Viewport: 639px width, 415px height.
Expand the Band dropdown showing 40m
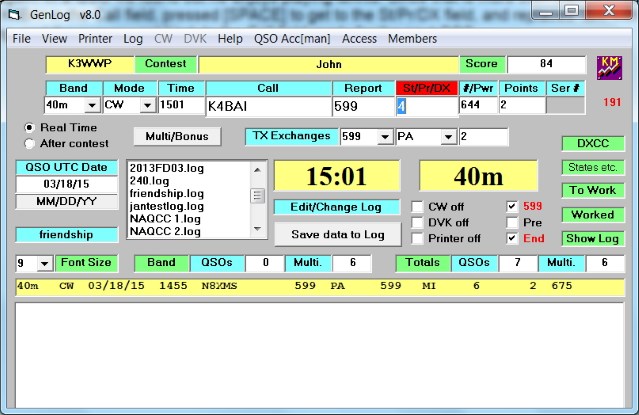[x=92, y=106]
